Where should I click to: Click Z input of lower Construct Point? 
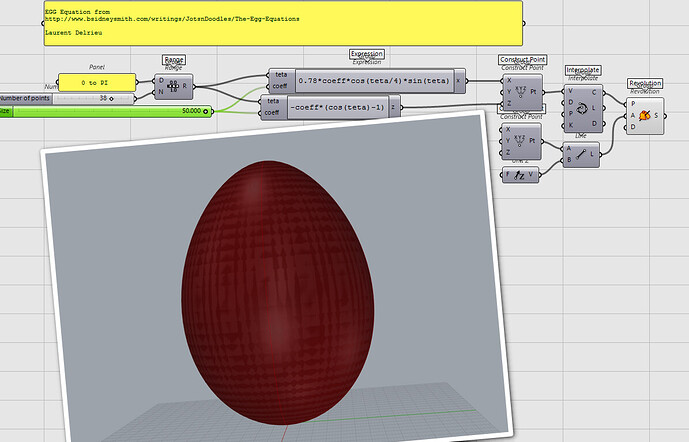(508, 152)
